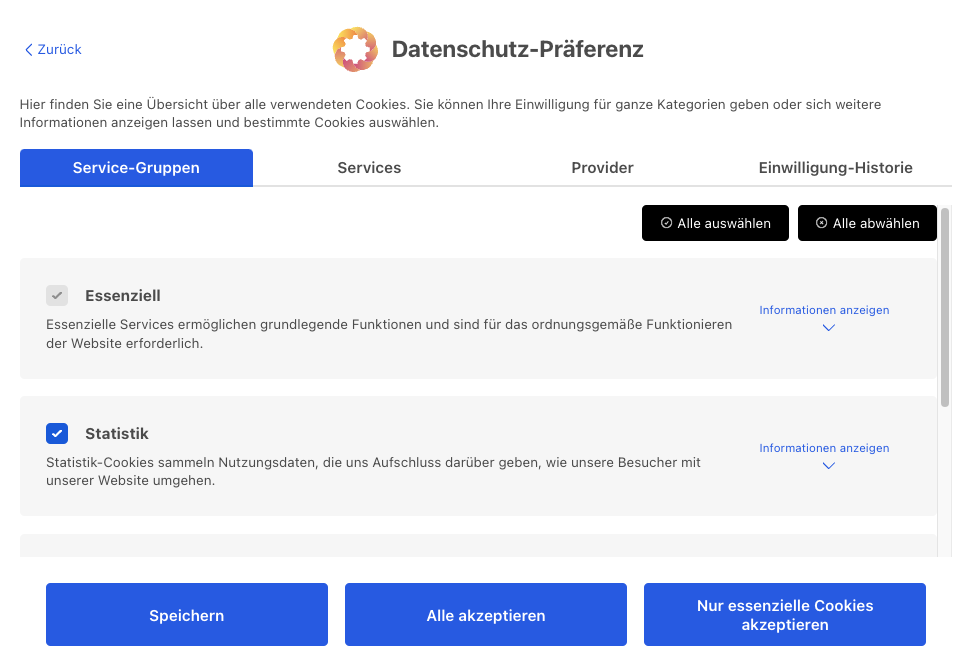Screen dimensions: 972x664
Task: Expand Statistik details via the down chevron
Action: [x=827, y=466]
